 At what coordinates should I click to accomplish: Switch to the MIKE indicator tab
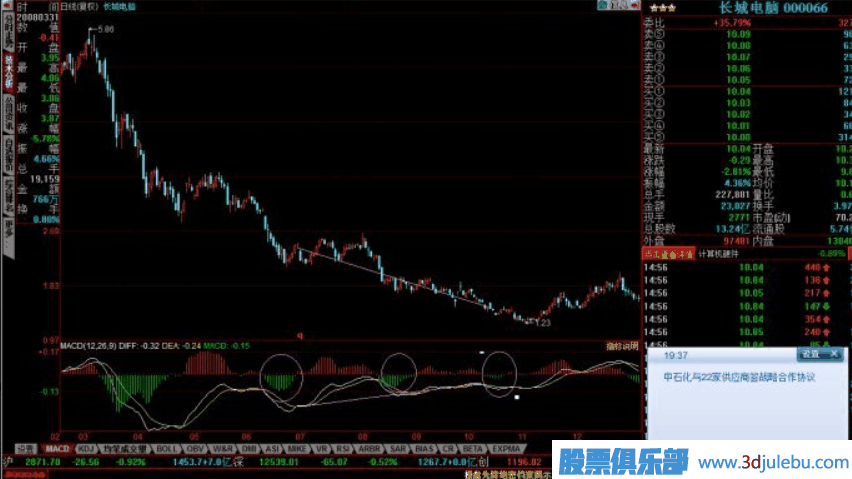coord(297,449)
